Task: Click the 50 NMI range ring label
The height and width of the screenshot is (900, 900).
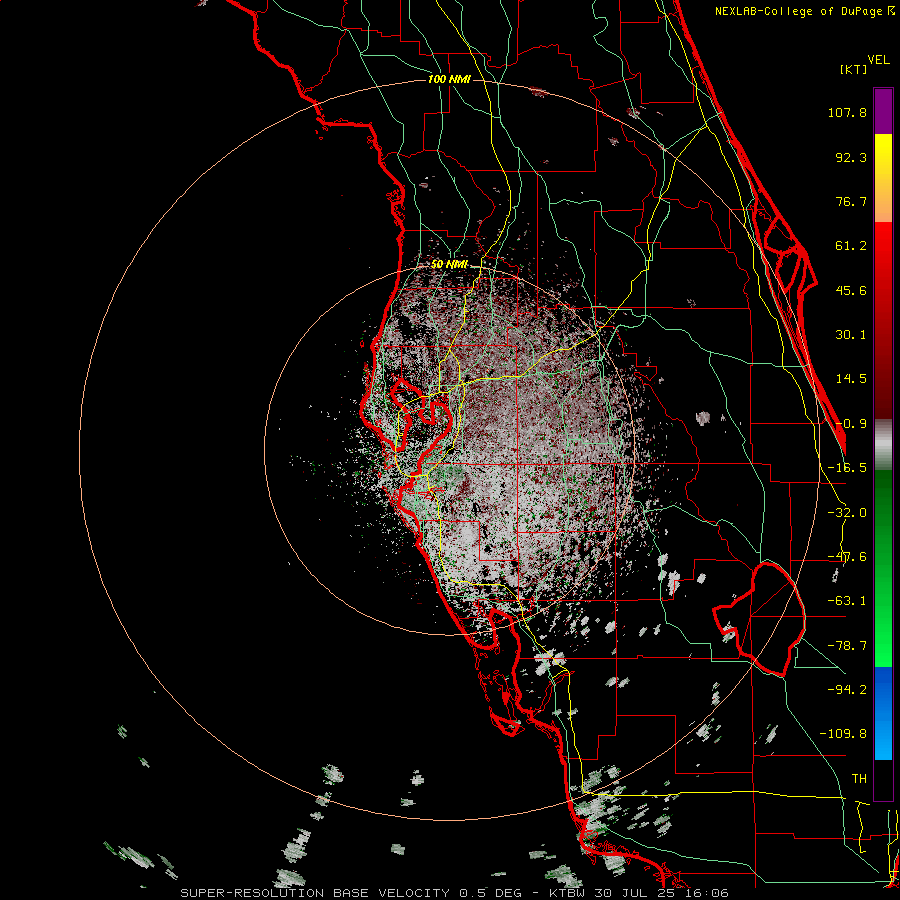Action: pyautogui.click(x=449, y=264)
